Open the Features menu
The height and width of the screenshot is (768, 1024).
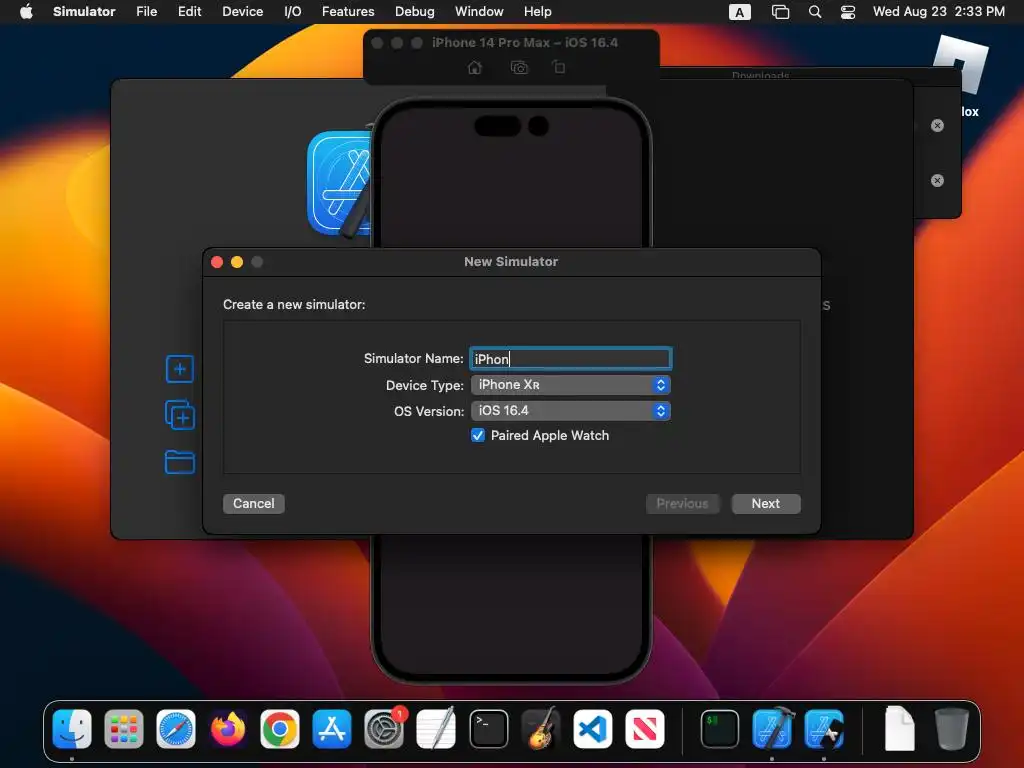coord(348,11)
